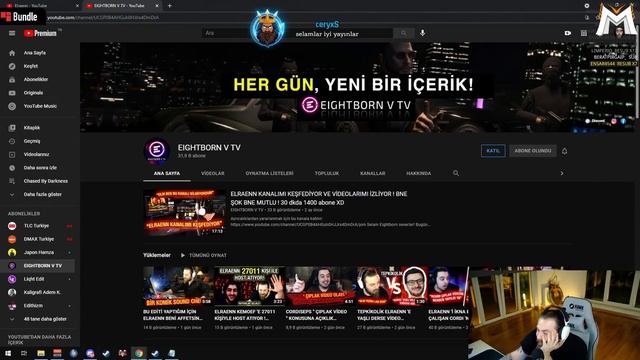The height and width of the screenshot is (360, 640).
Task: Open TEPKİKOLİK VS video thumbnail
Action: click(392, 286)
